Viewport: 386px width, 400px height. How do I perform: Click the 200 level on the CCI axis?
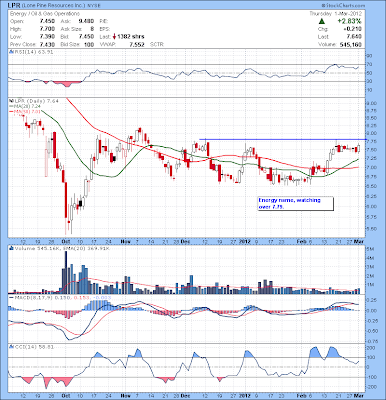pos(371,348)
